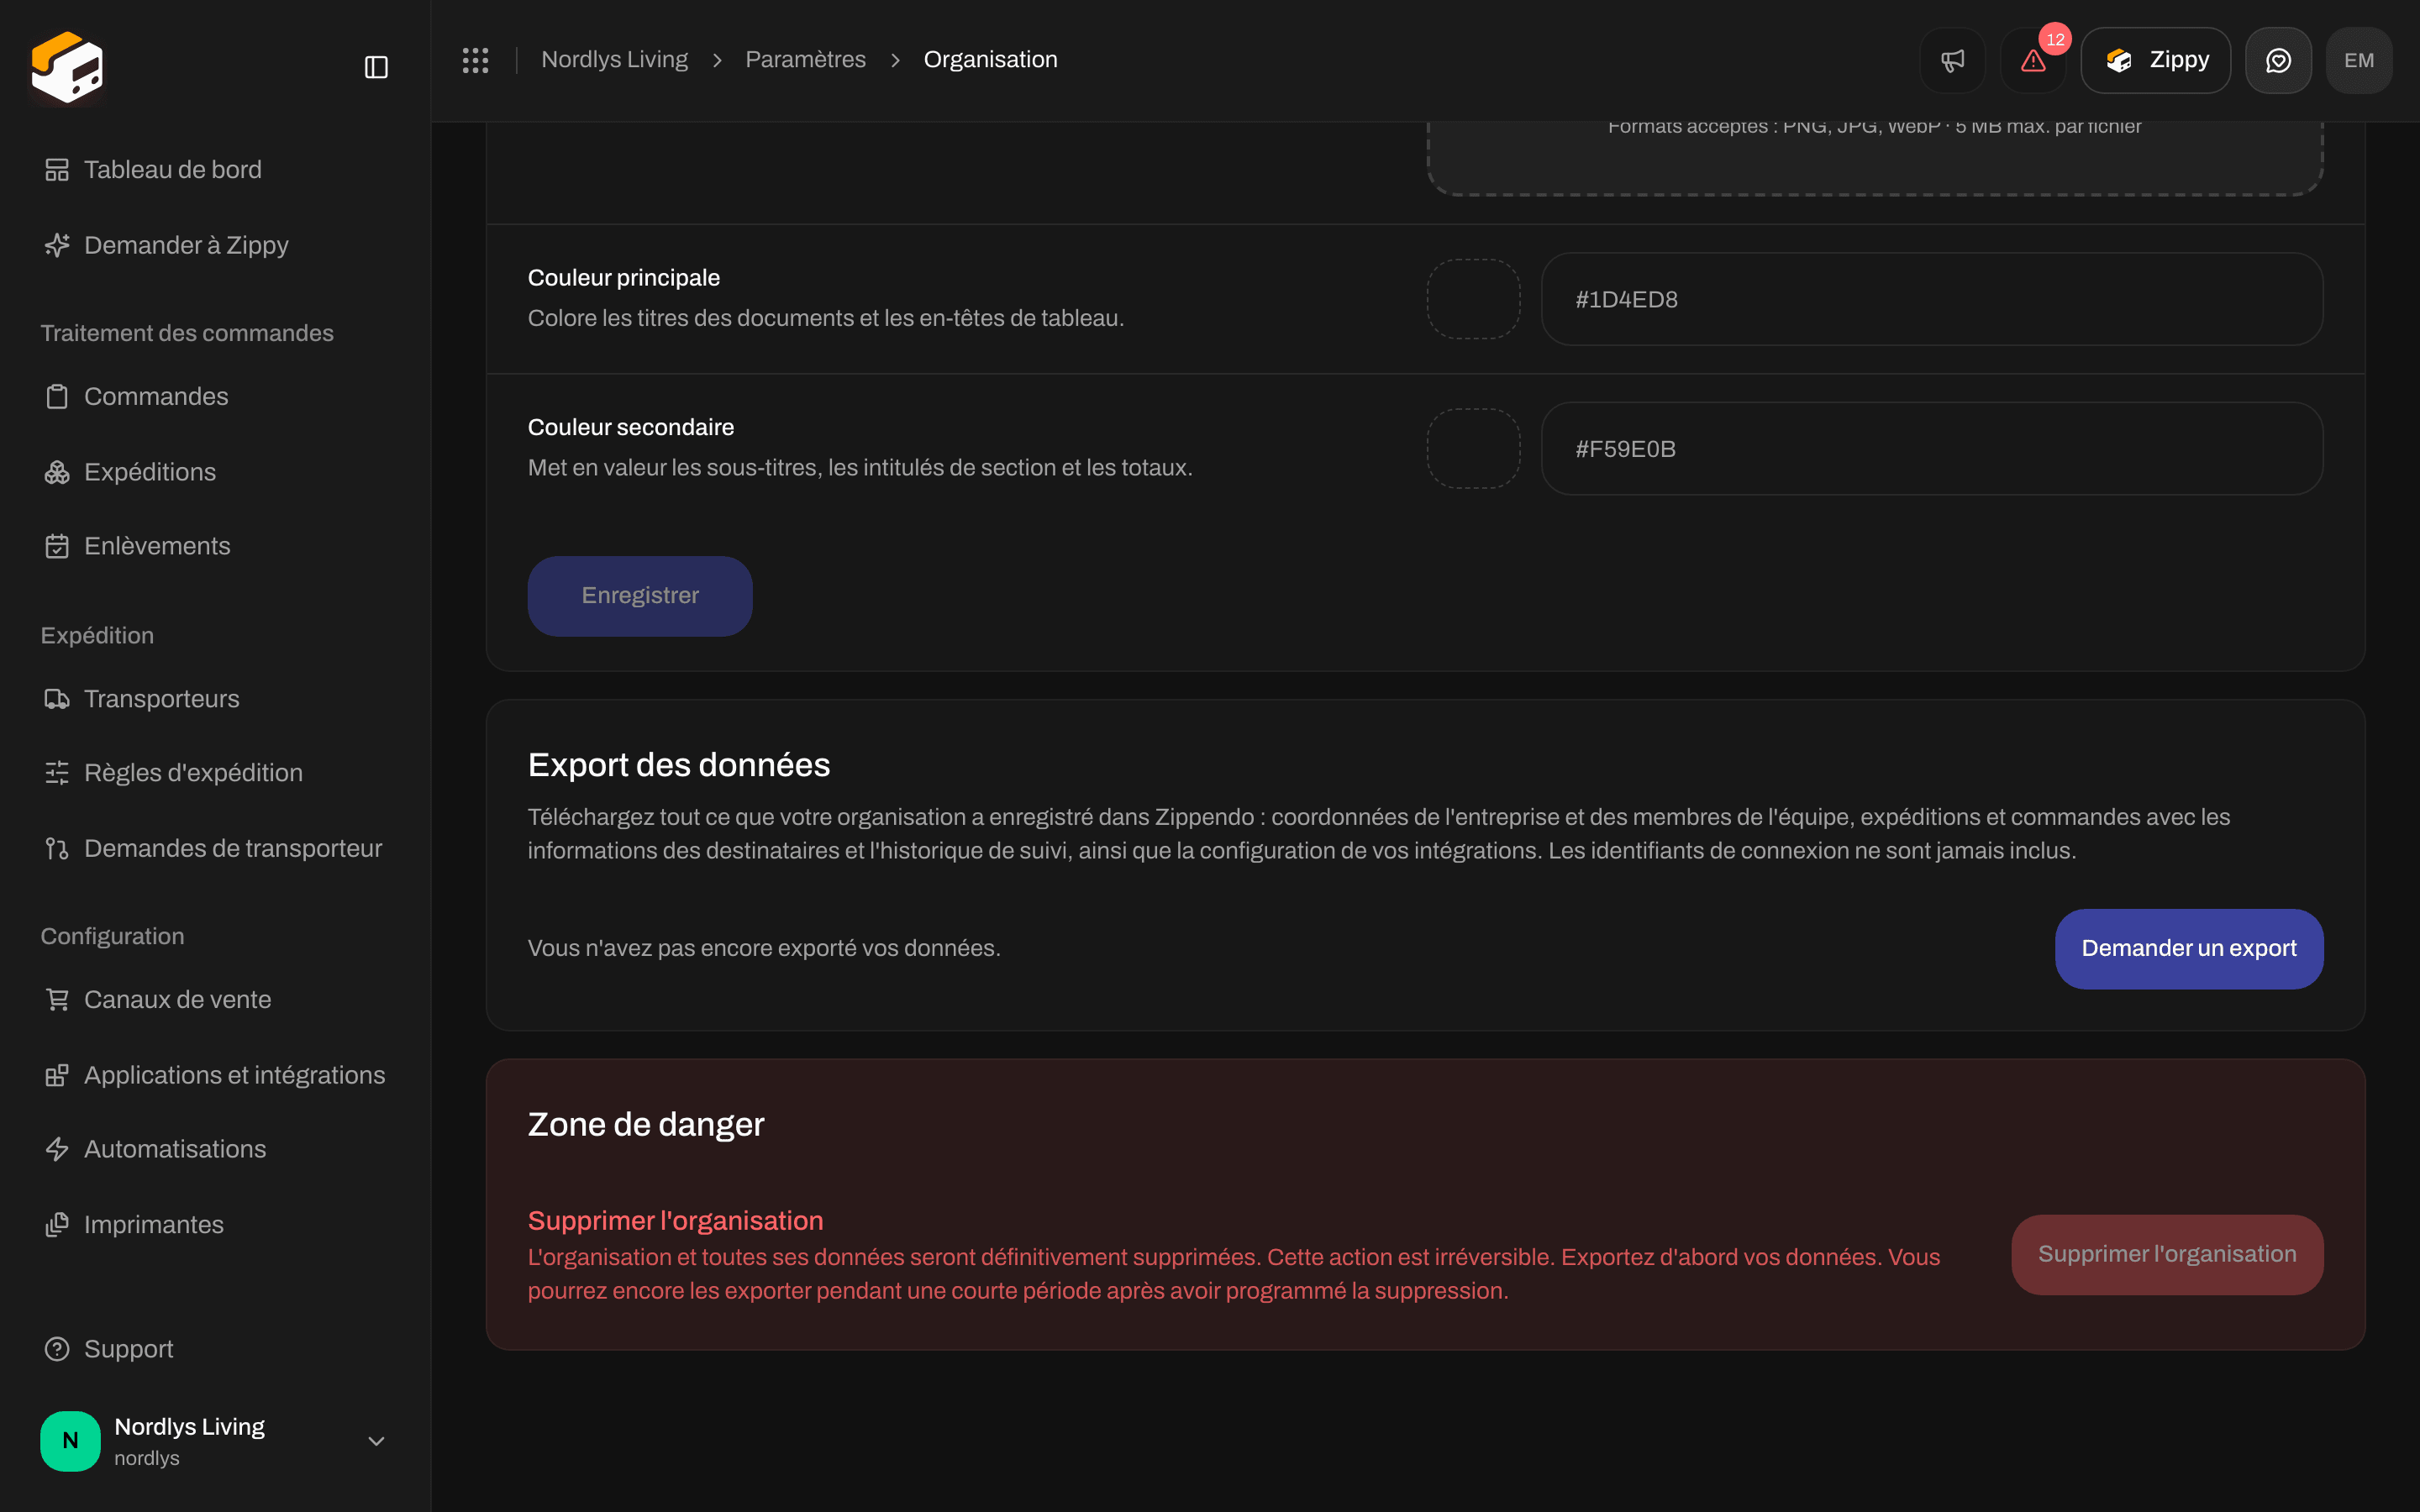This screenshot has height=1512, width=2420.
Task: Click the Canaux de vente cart icon
Action: 57,999
